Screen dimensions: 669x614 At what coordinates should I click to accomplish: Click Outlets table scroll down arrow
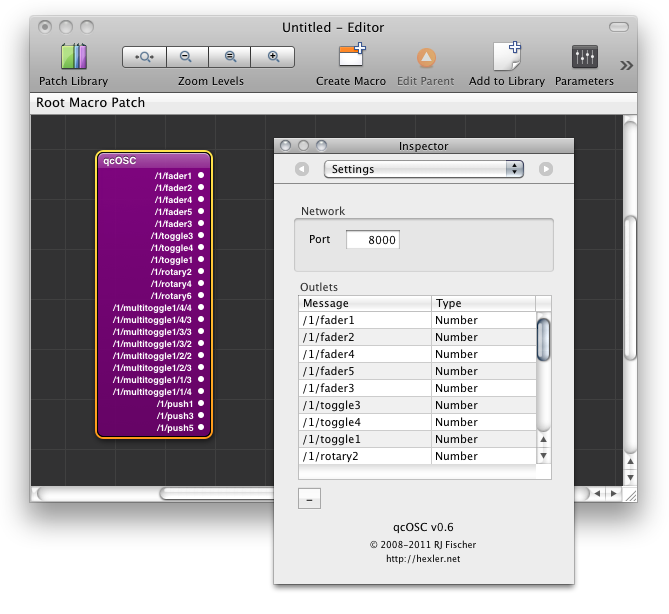(543, 455)
